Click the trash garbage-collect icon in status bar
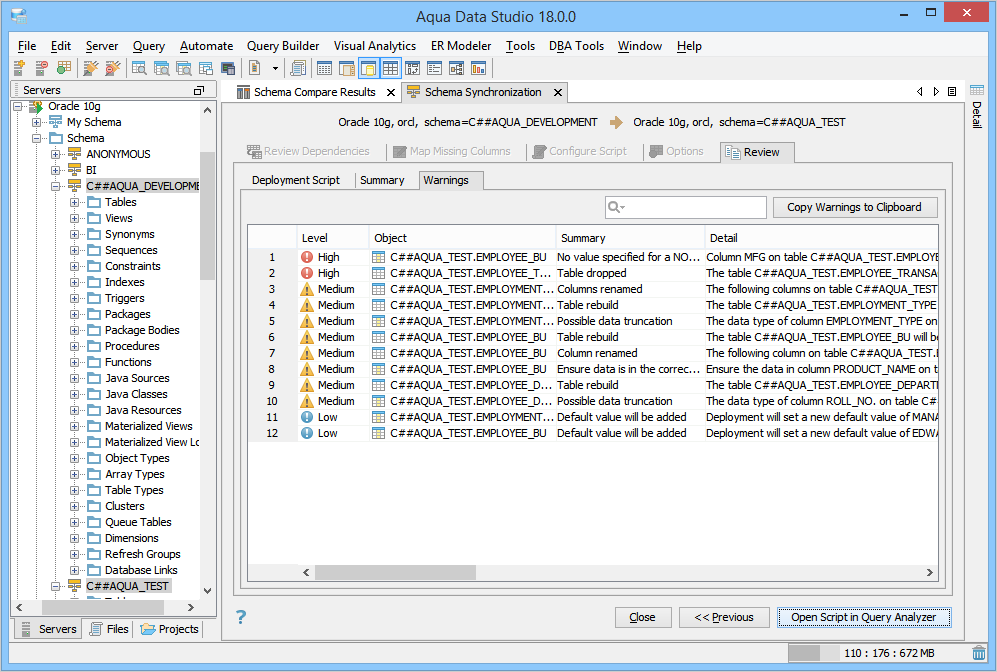This screenshot has width=997, height=672. (979, 653)
